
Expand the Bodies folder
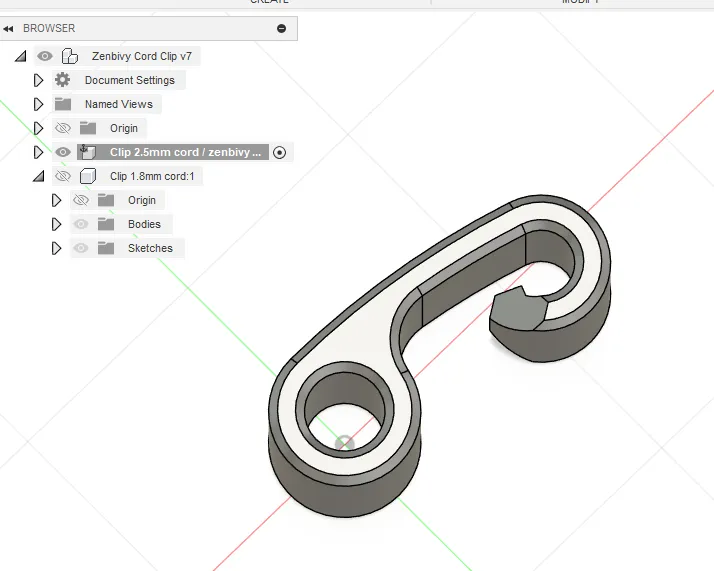tap(56, 224)
